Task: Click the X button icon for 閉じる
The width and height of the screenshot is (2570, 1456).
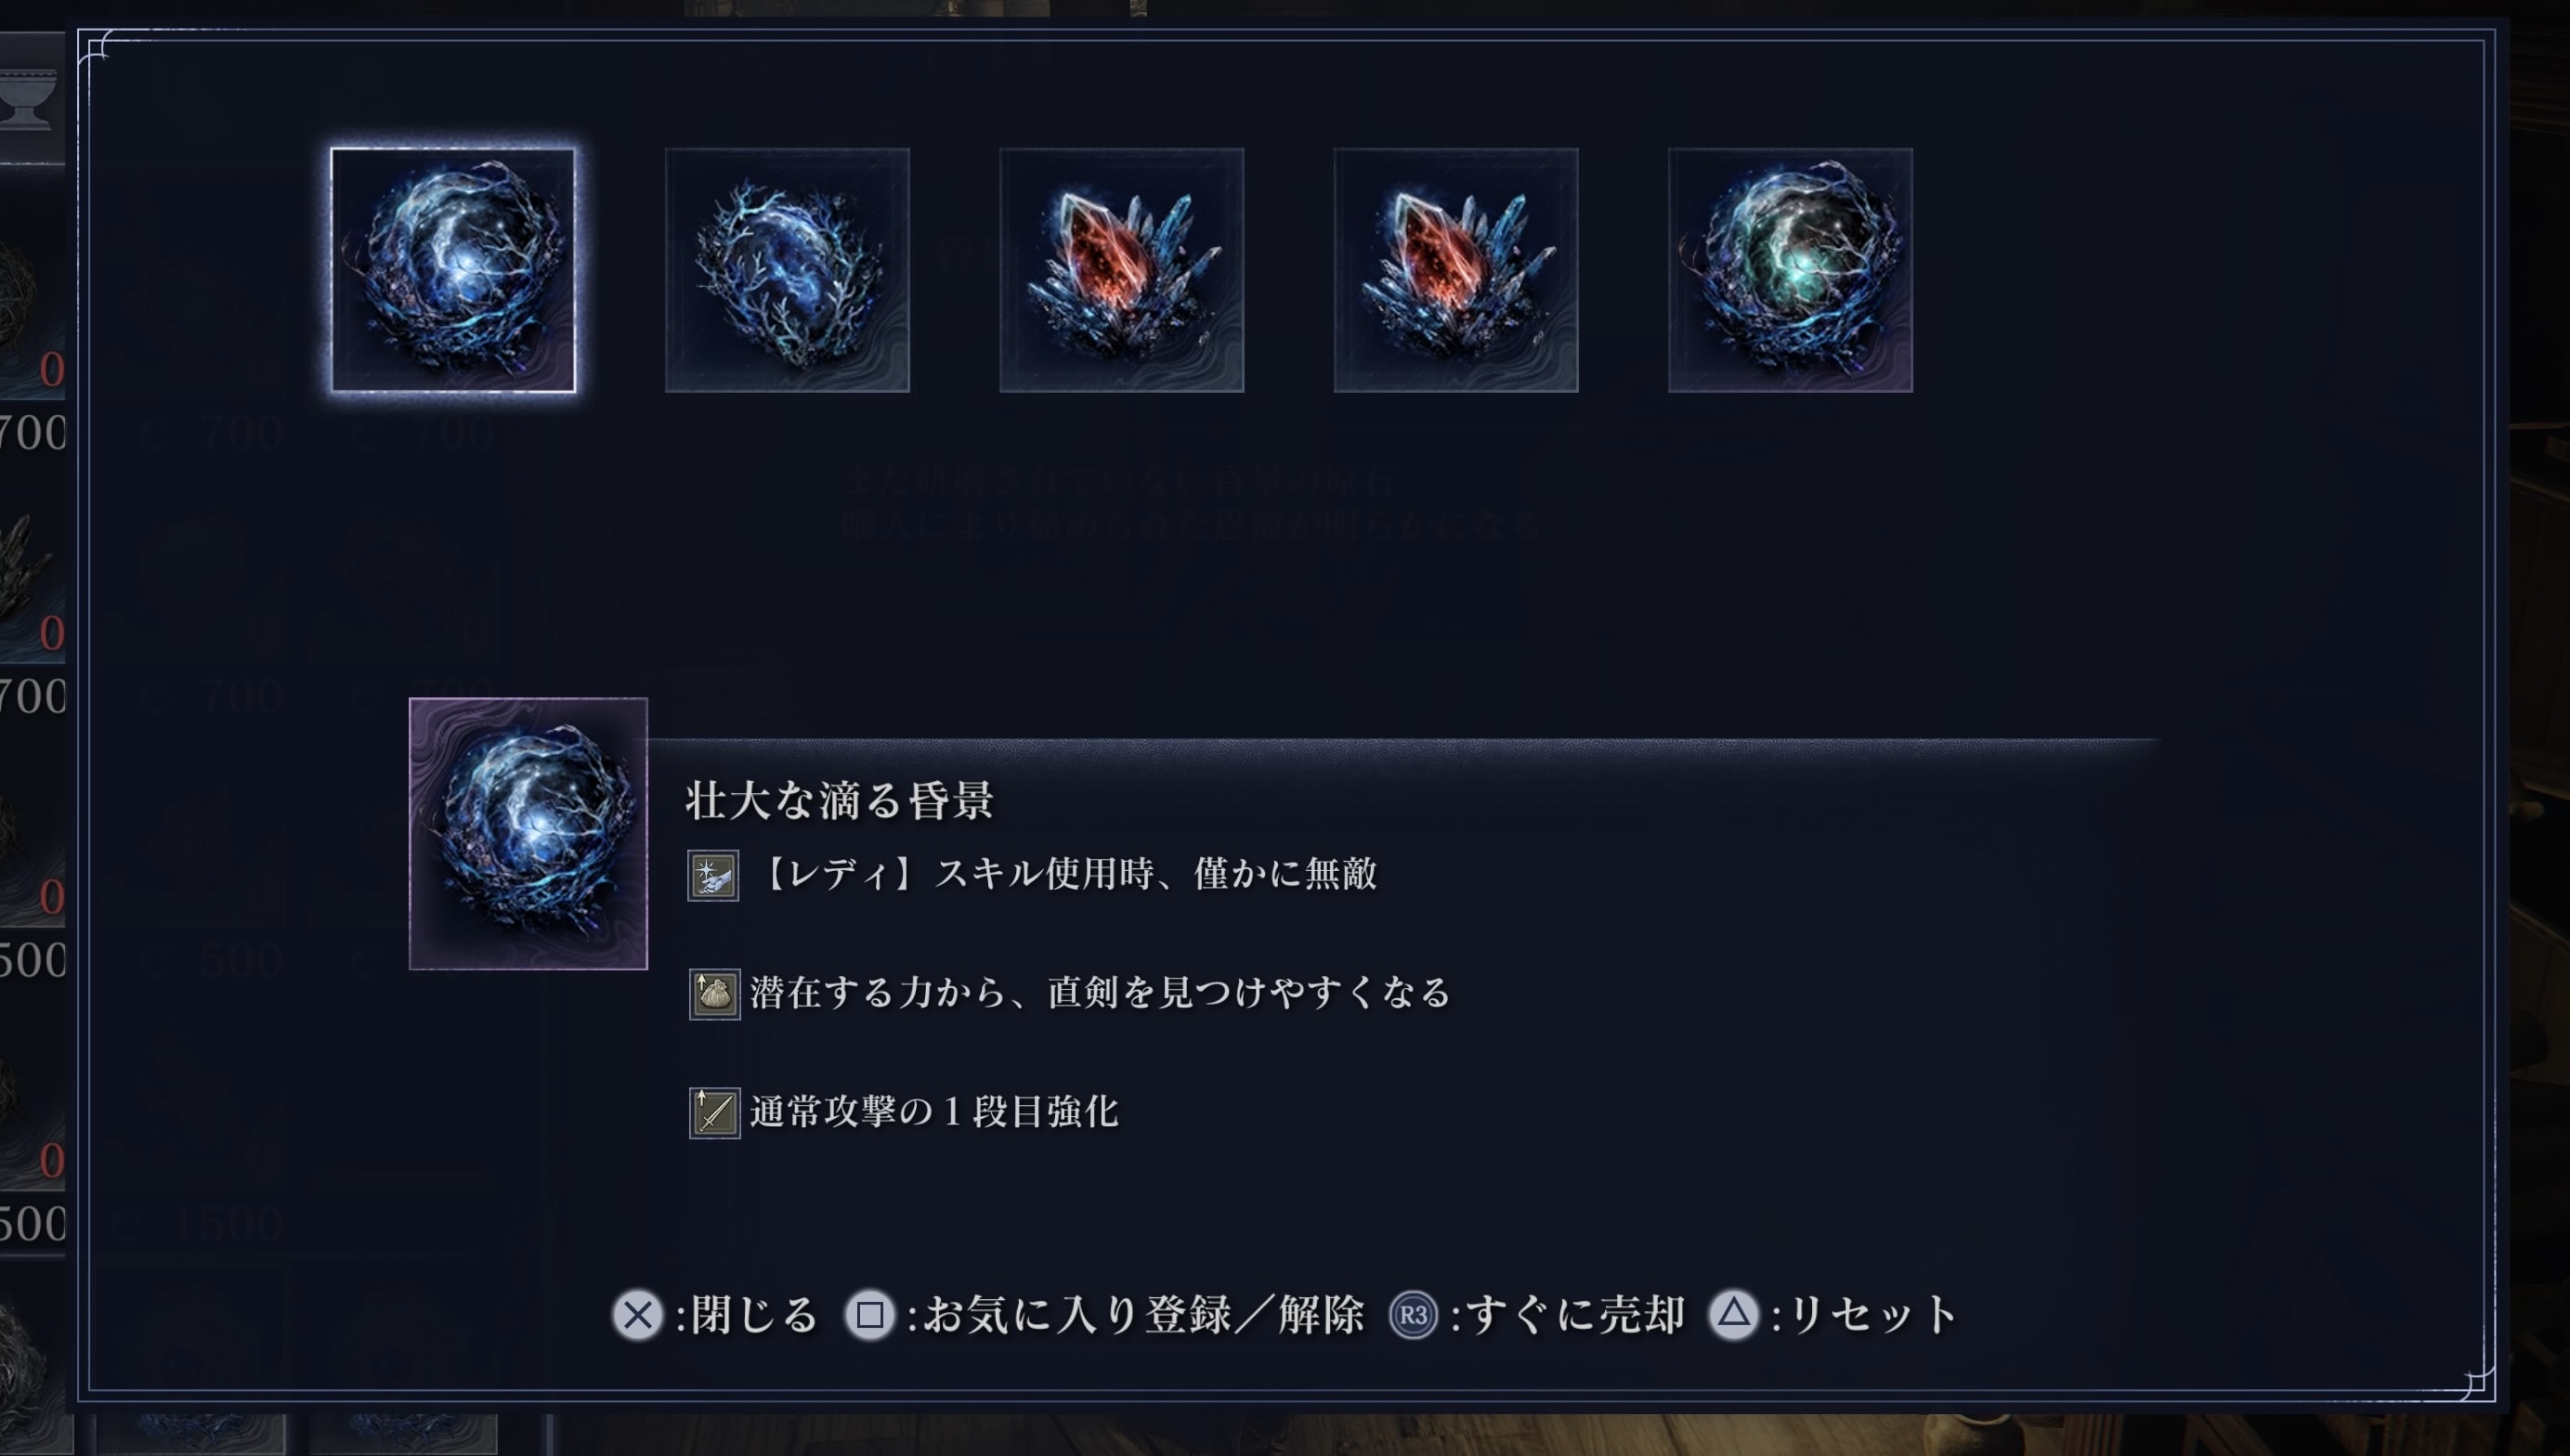Action: 637,1315
